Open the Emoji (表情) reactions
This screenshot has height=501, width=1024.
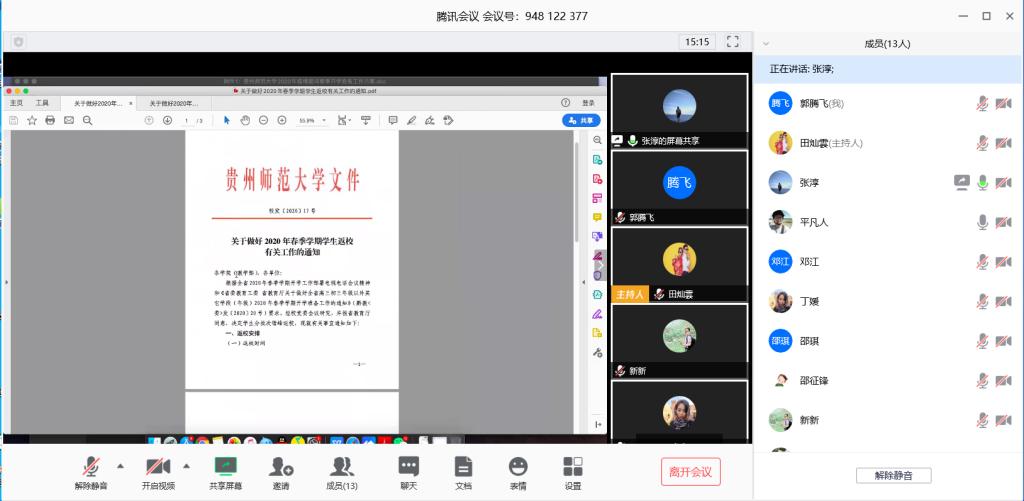[x=517, y=467]
